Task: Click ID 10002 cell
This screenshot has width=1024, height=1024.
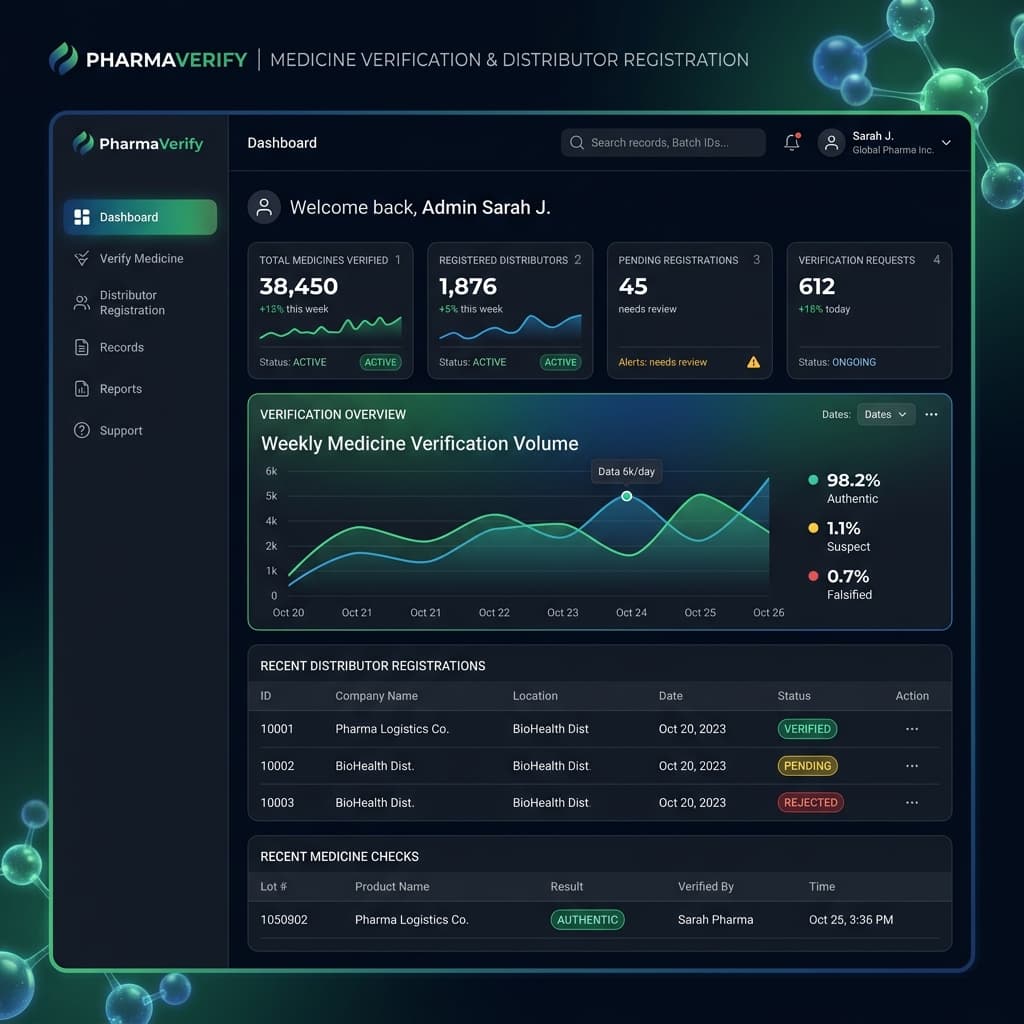Action: (277, 765)
